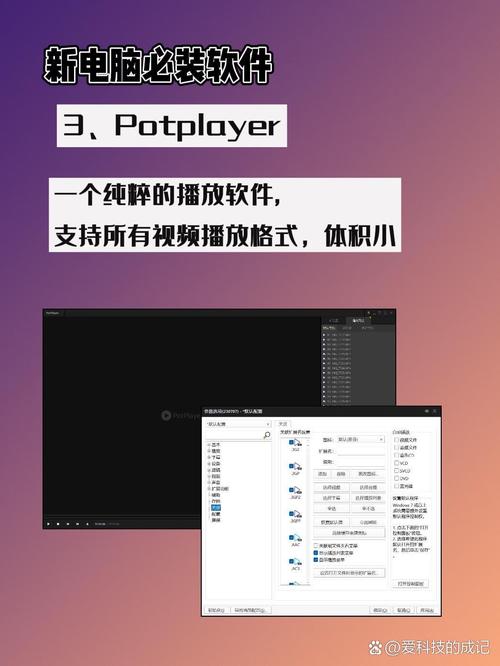Click the 全选 select-all button

click(x=331, y=508)
